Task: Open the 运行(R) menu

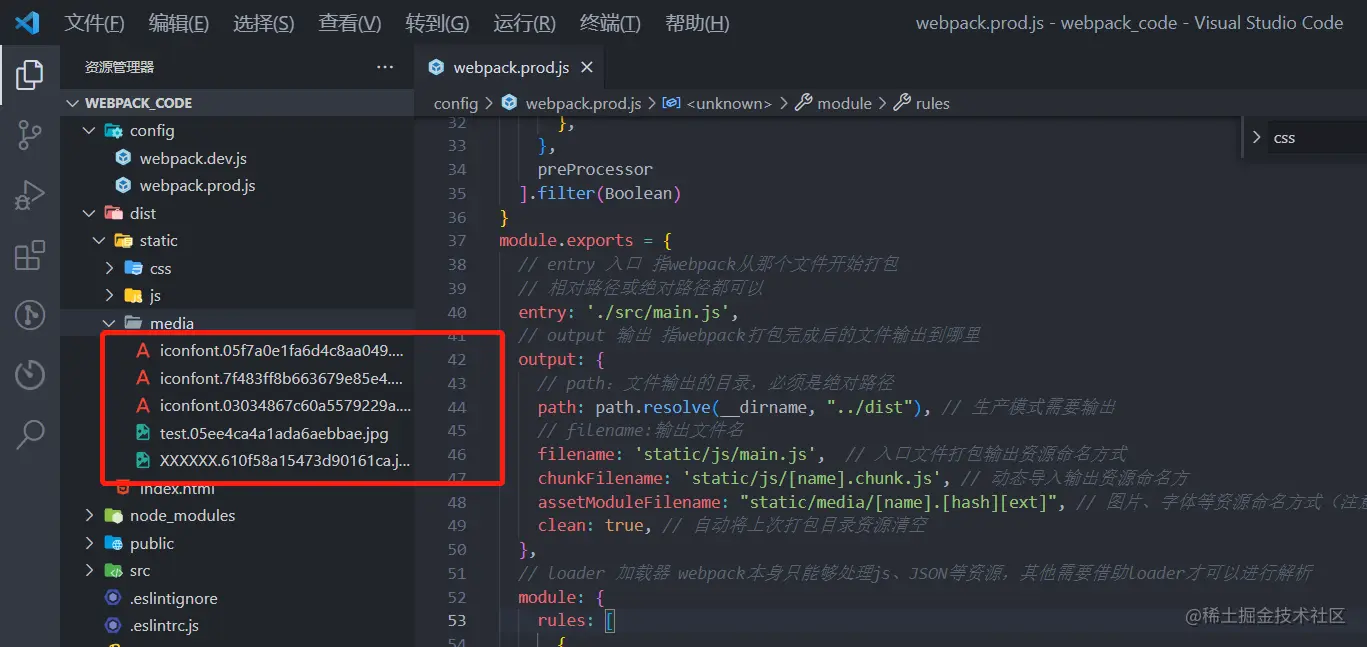Action: point(525,23)
